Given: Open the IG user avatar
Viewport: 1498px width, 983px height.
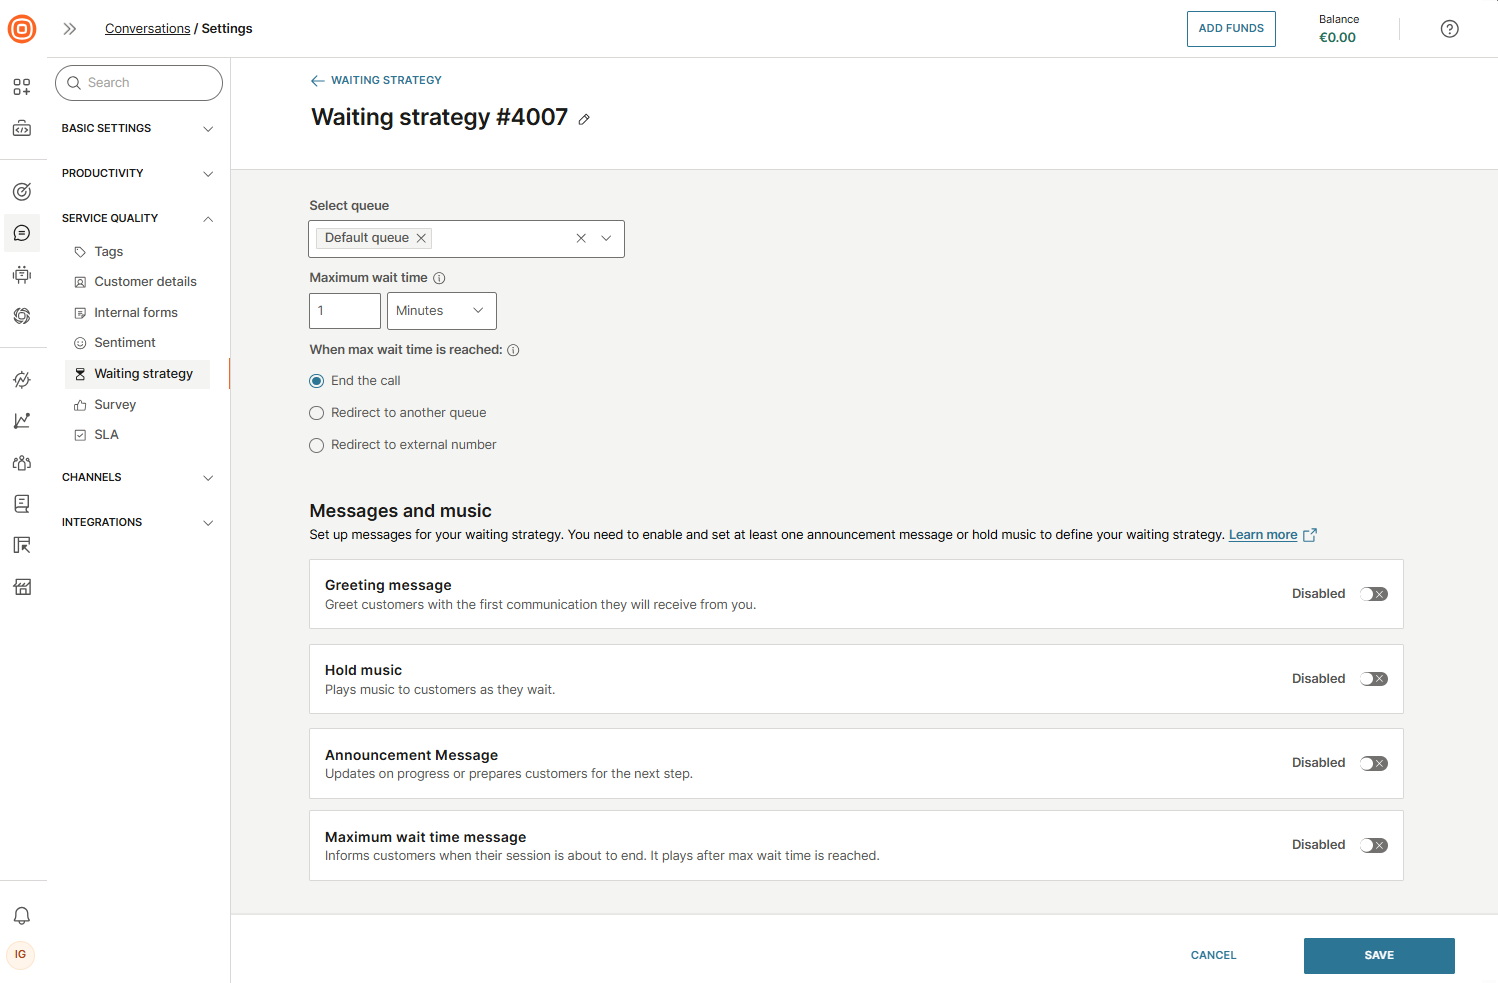Looking at the screenshot, I should pyautogui.click(x=21, y=955).
